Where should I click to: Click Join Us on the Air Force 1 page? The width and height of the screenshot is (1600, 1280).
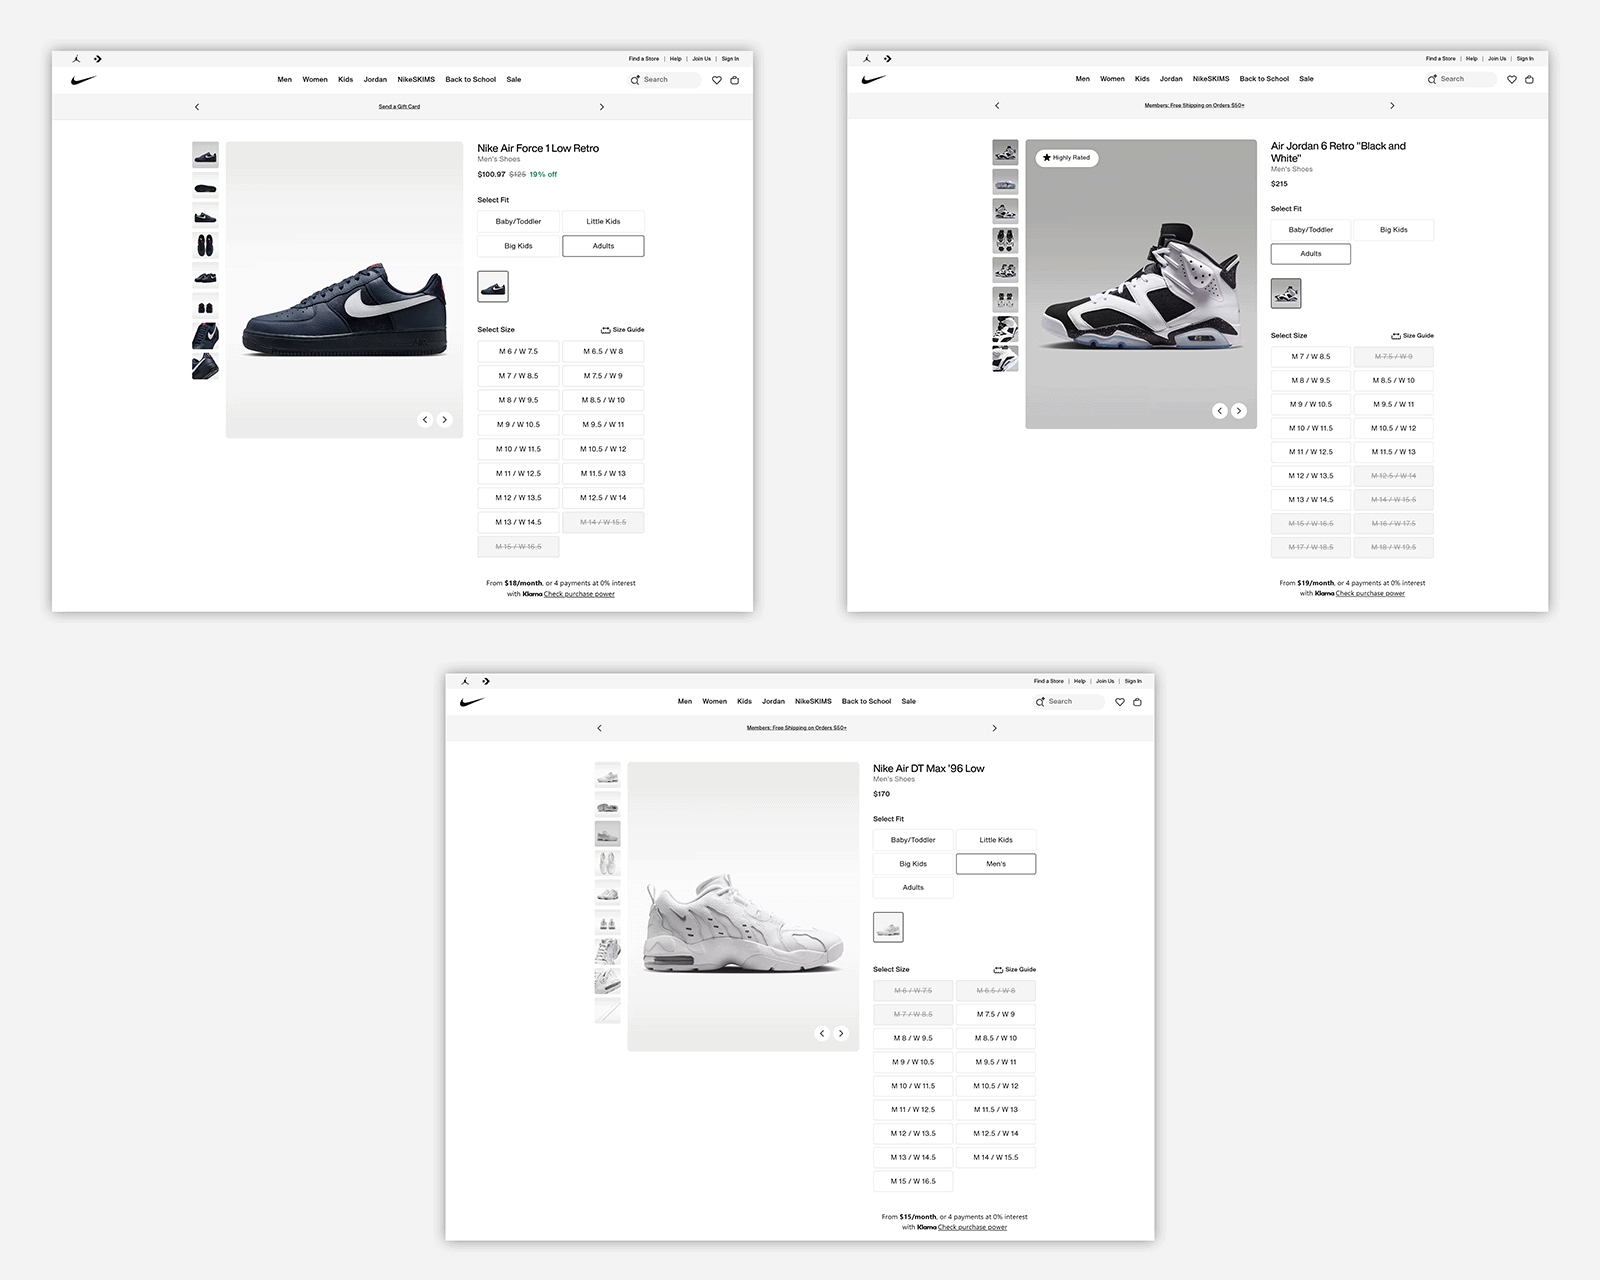[x=702, y=59]
